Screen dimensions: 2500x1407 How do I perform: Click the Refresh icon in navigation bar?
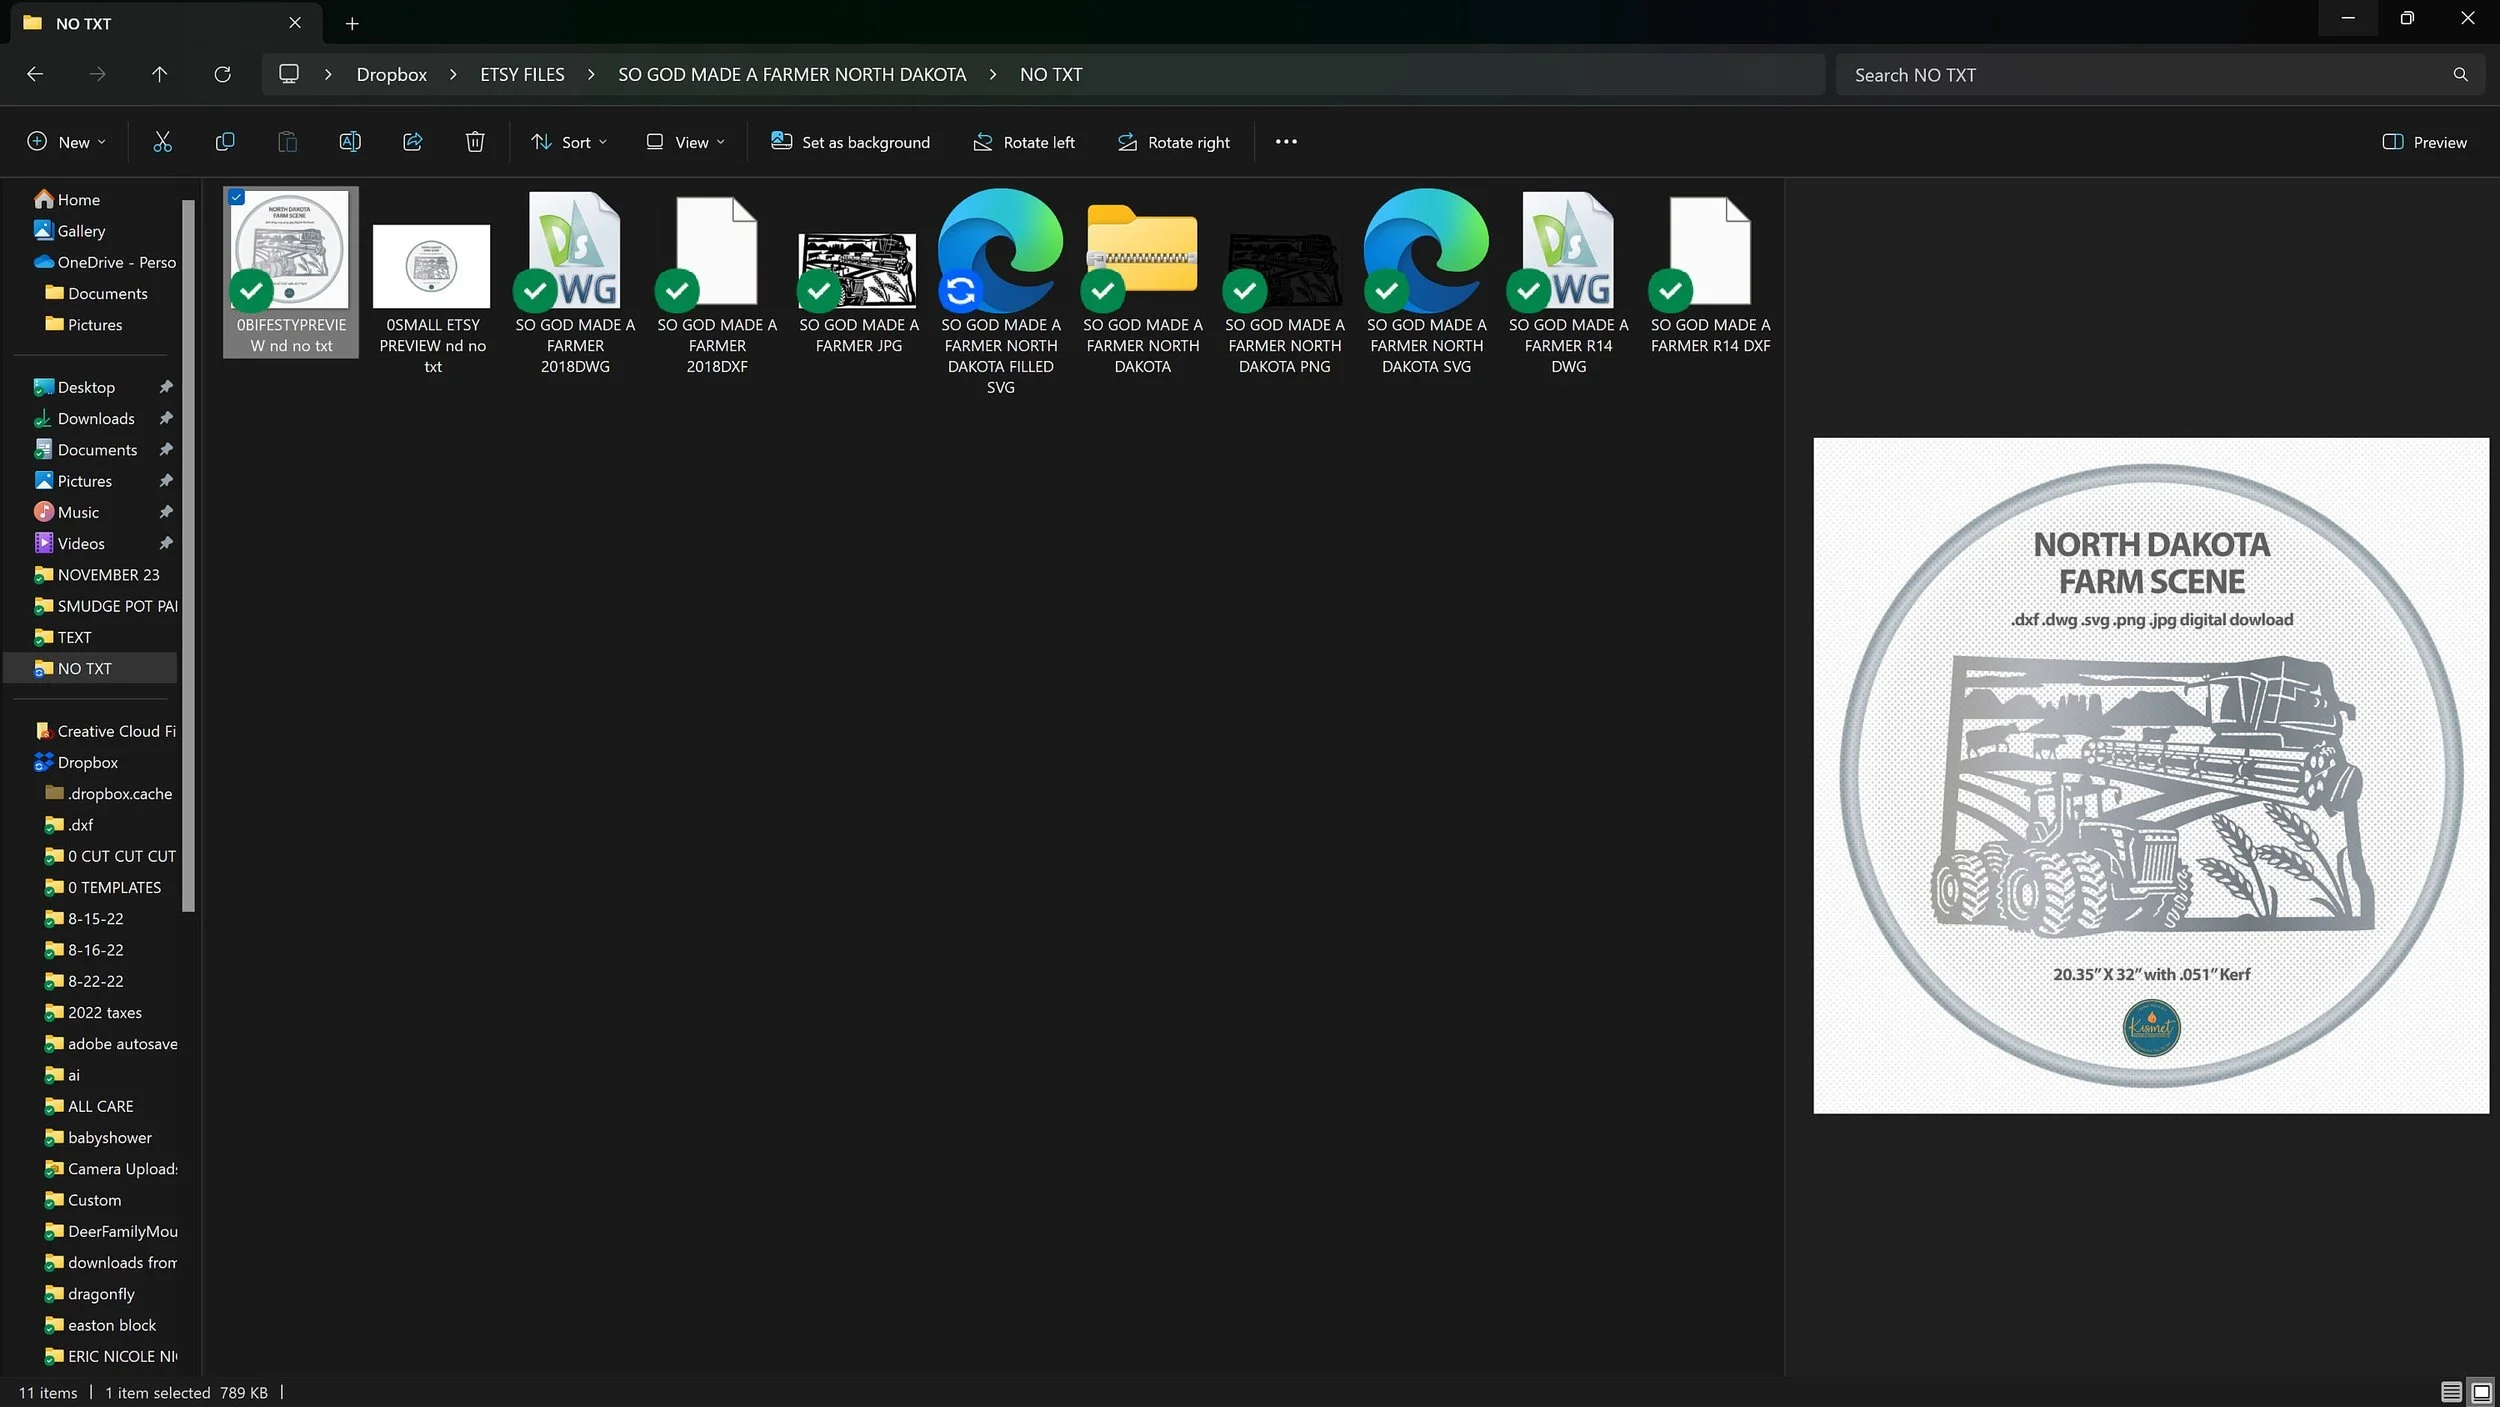(222, 74)
